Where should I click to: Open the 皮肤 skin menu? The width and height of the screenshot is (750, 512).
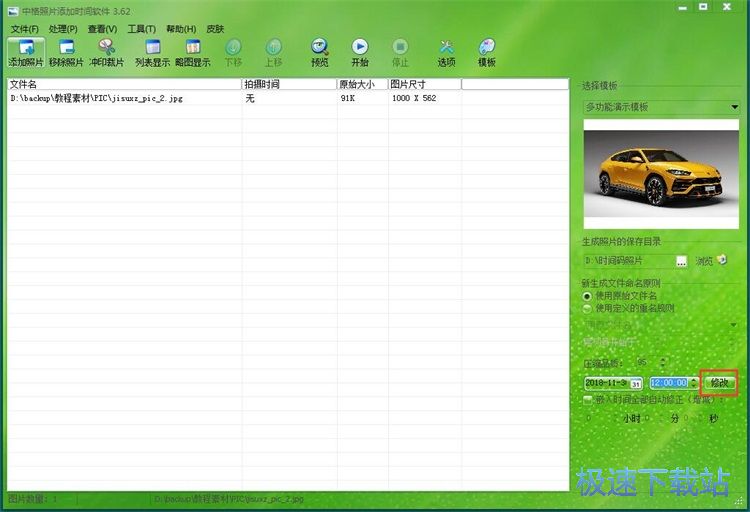click(x=215, y=29)
